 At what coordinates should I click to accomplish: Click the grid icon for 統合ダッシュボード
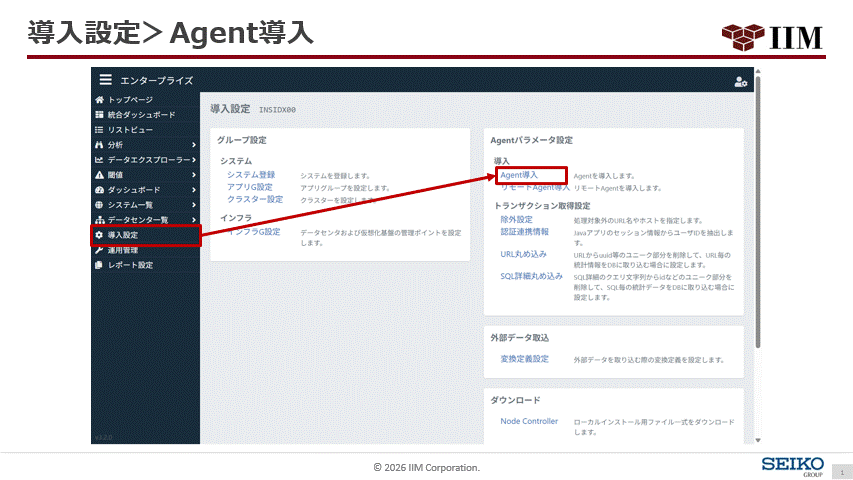(x=99, y=115)
